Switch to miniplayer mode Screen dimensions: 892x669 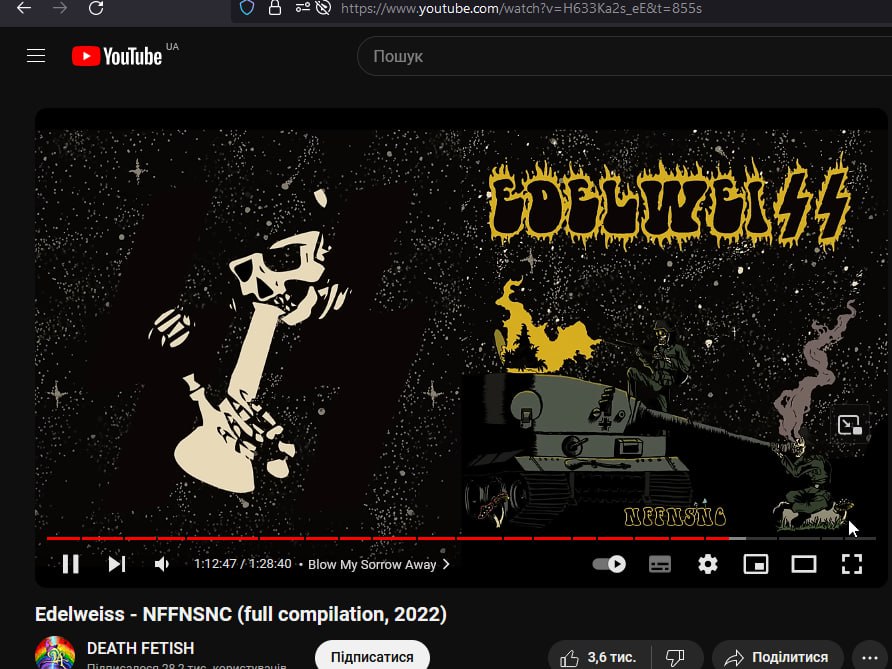tap(756, 564)
